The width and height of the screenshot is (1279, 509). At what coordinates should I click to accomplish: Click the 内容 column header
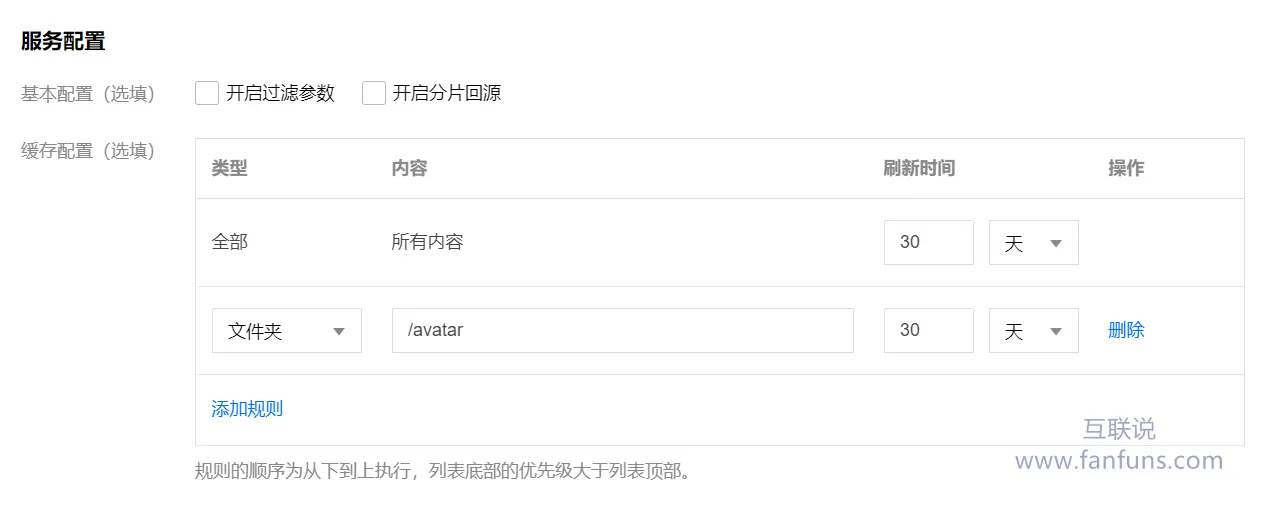(410, 168)
